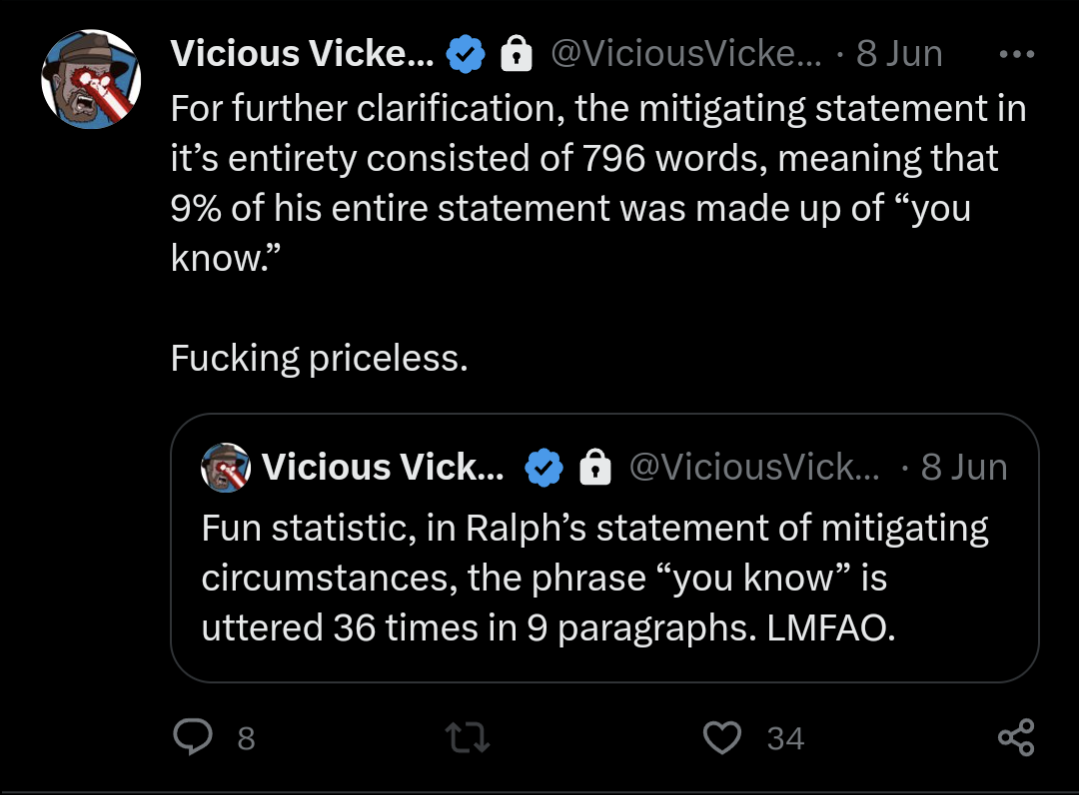Open quoted tweet's small profile avatar
This screenshot has height=795, width=1079.
click(226, 468)
